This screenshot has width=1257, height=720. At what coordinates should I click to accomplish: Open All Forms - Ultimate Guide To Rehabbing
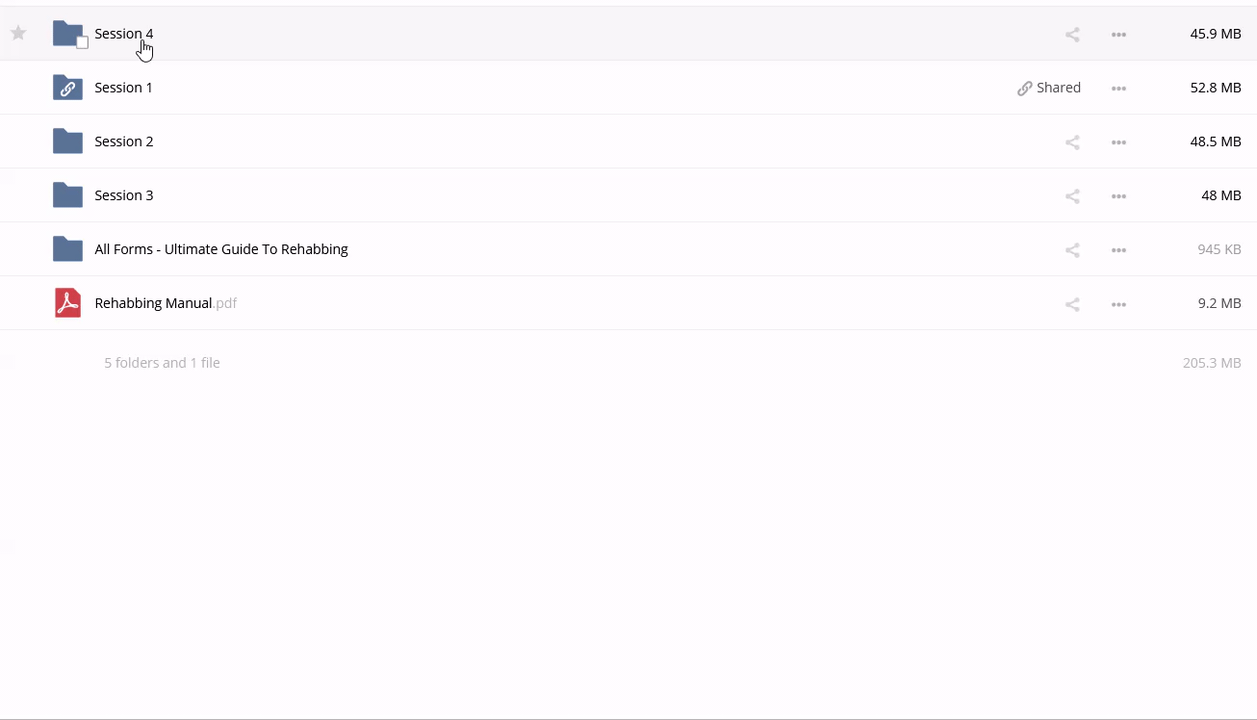[x=221, y=250]
